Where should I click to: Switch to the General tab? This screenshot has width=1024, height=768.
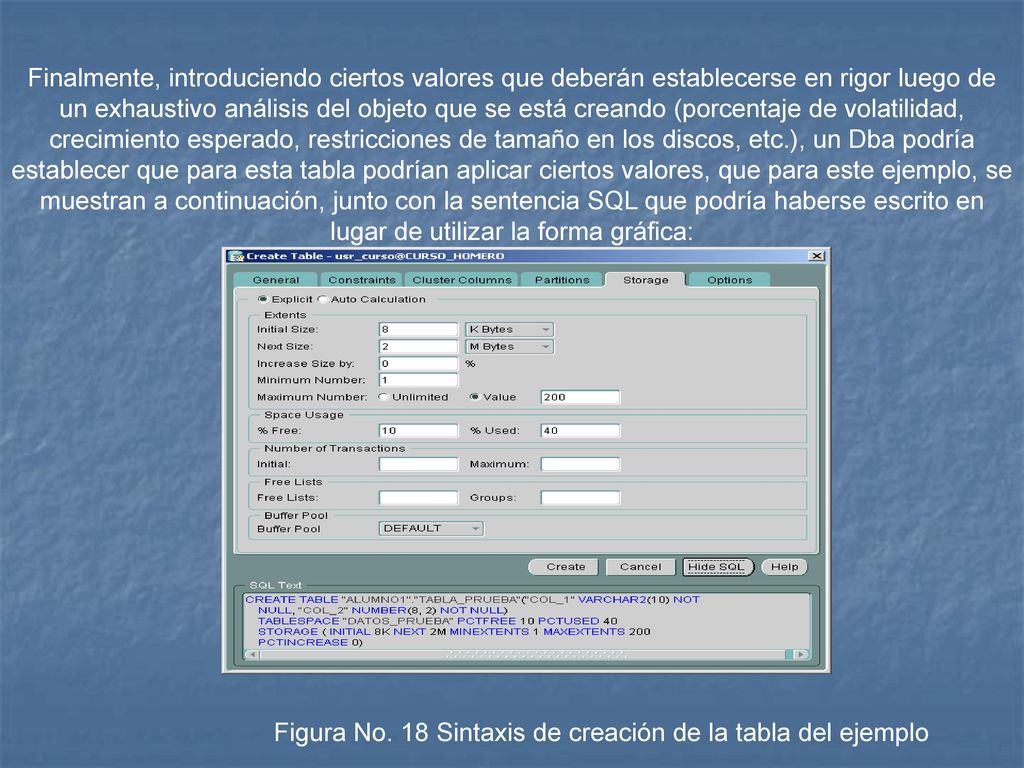pos(276,280)
